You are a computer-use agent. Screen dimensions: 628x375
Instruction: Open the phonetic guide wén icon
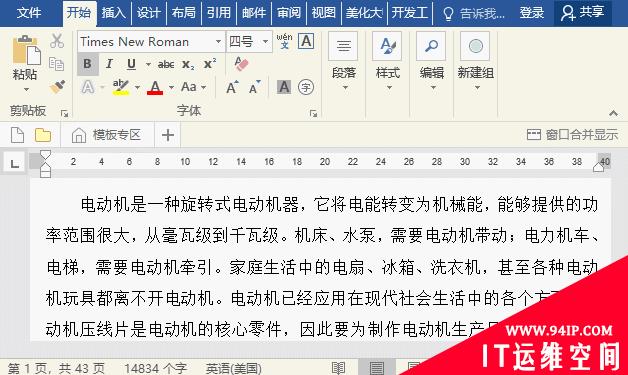(x=284, y=41)
